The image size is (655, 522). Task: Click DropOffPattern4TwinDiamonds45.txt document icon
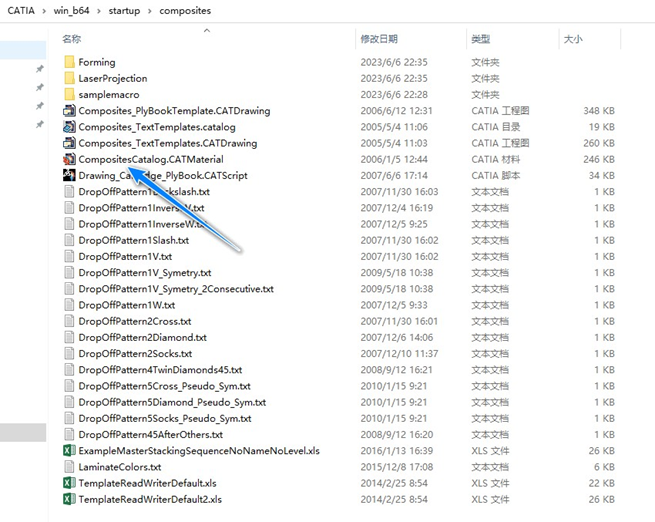[x=69, y=370]
